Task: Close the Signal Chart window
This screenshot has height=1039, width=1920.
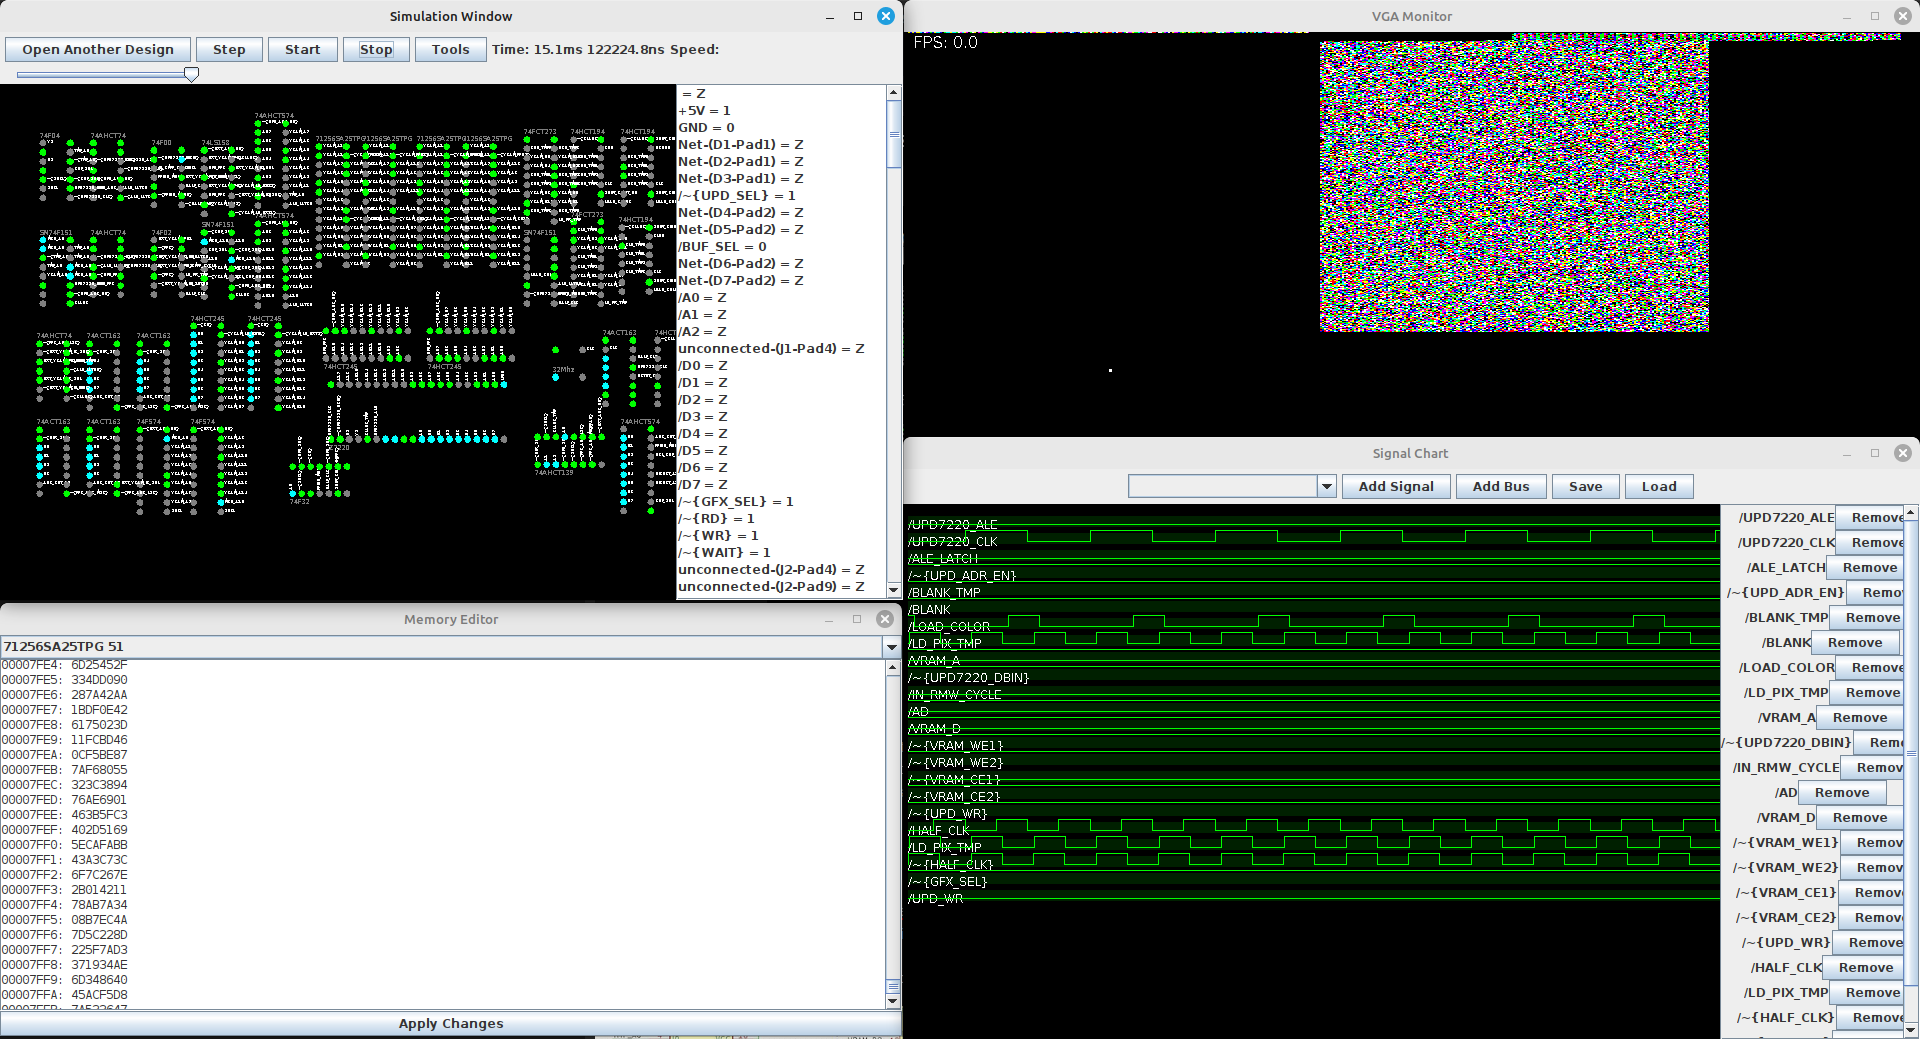Action: (1902, 453)
